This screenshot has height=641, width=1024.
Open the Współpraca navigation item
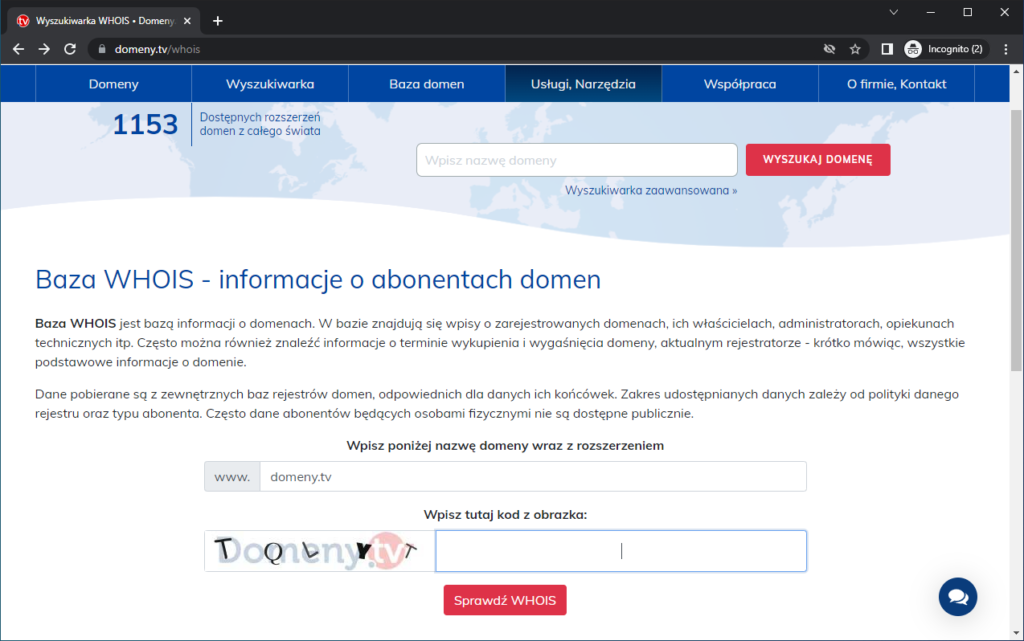coord(739,84)
